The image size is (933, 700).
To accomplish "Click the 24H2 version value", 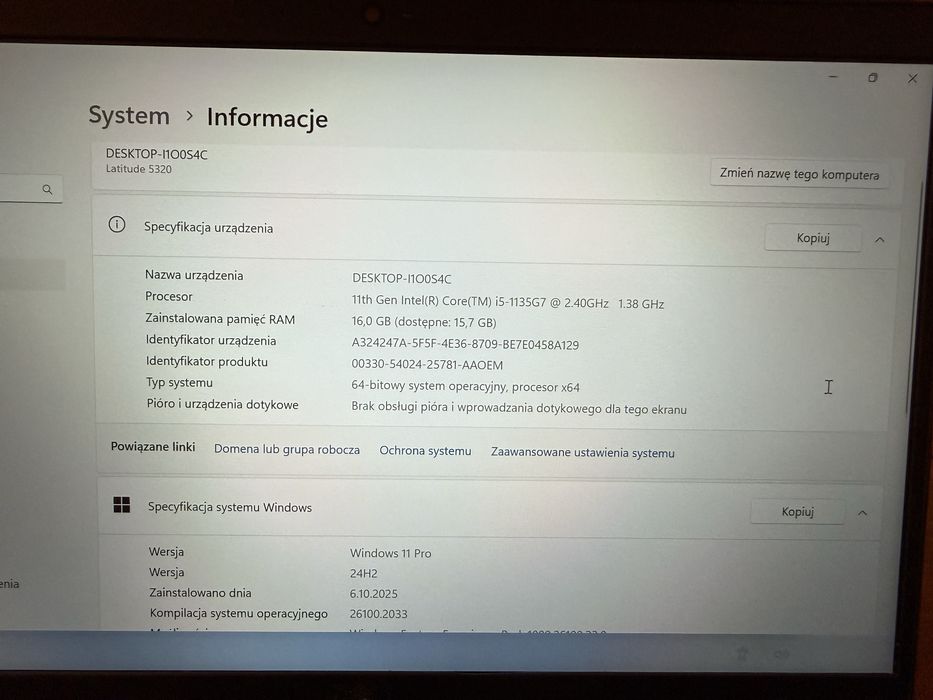I will click(364, 573).
